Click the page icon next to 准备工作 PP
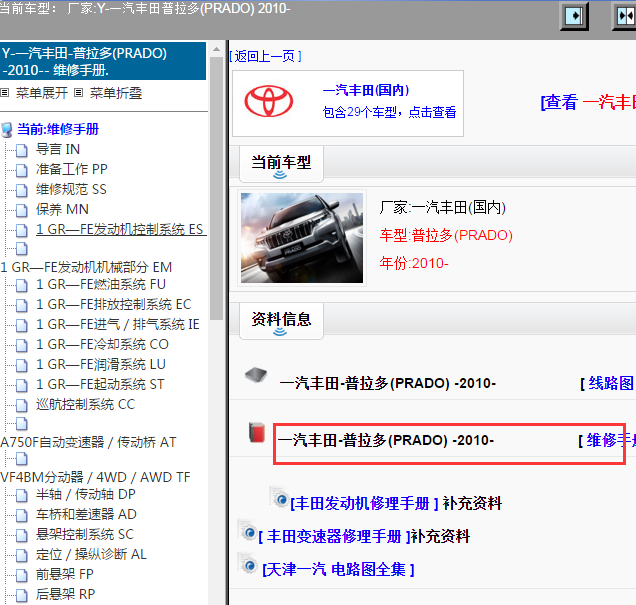The height and width of the screenshot is (605, 636). pos(22,170)
